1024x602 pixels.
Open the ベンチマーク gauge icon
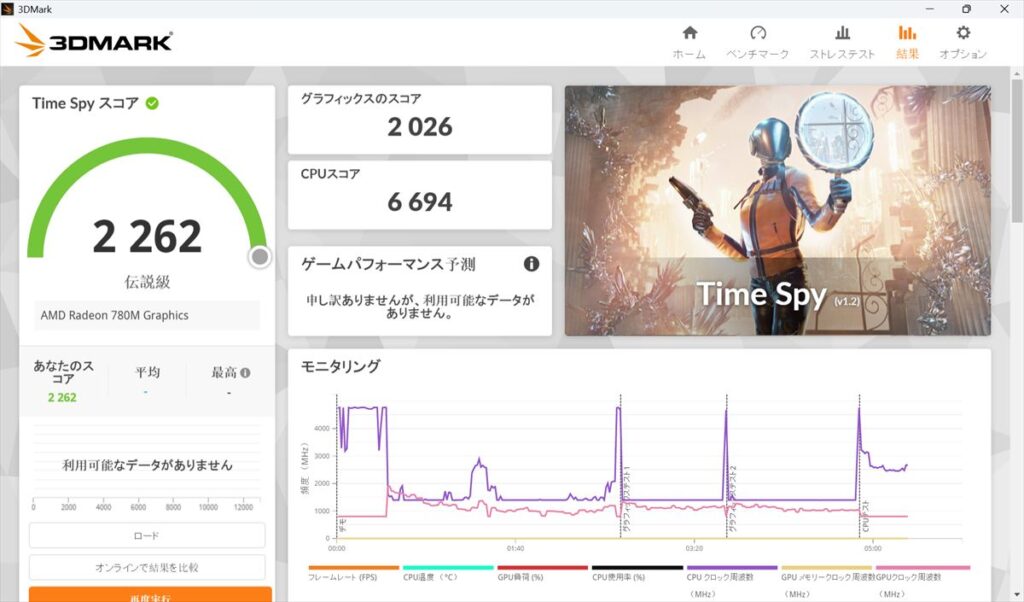757,33
